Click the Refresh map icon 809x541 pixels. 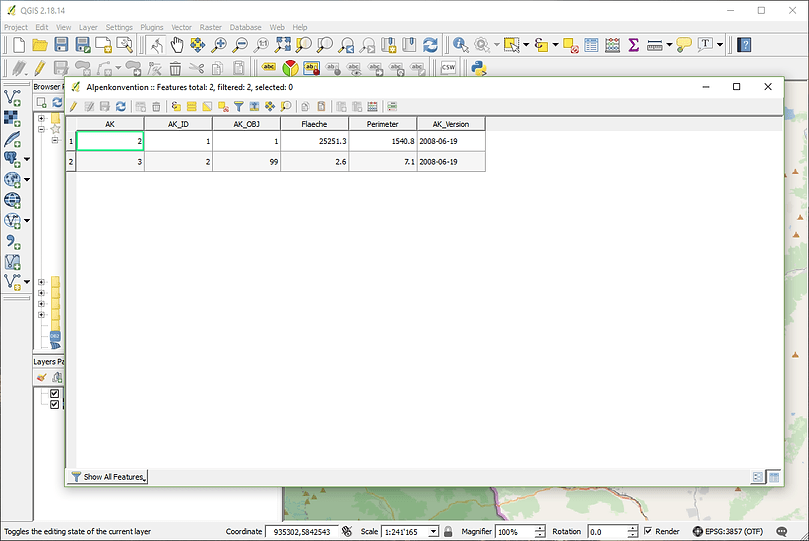[x=430, y=45]
